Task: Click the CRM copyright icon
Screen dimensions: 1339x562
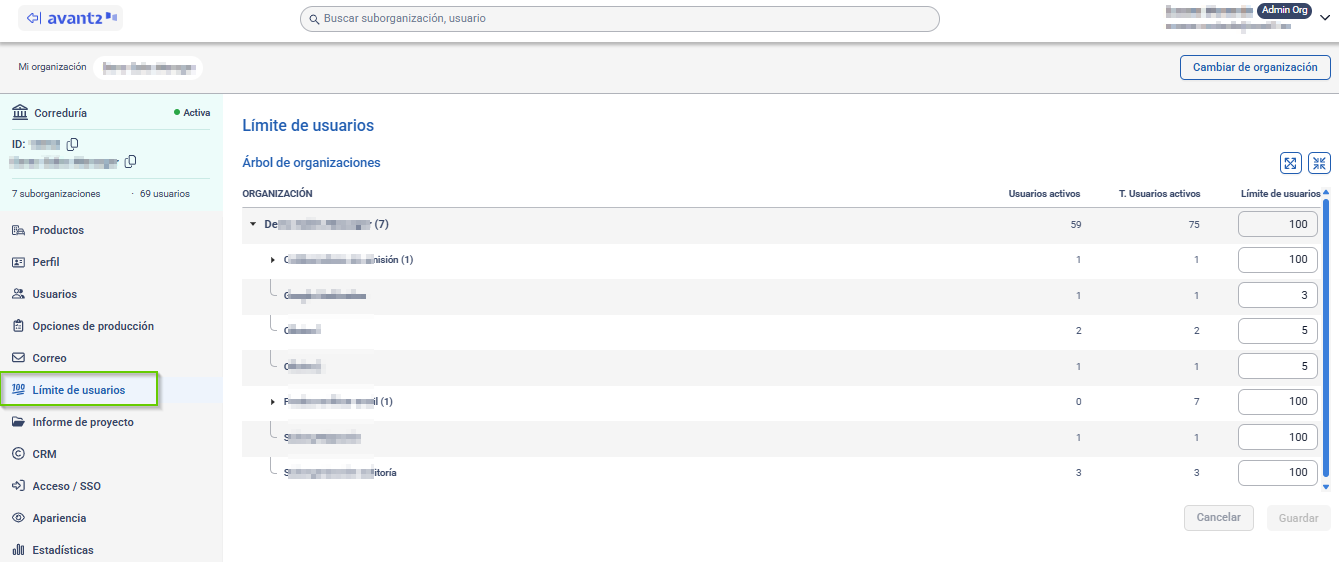Action: 18,454
